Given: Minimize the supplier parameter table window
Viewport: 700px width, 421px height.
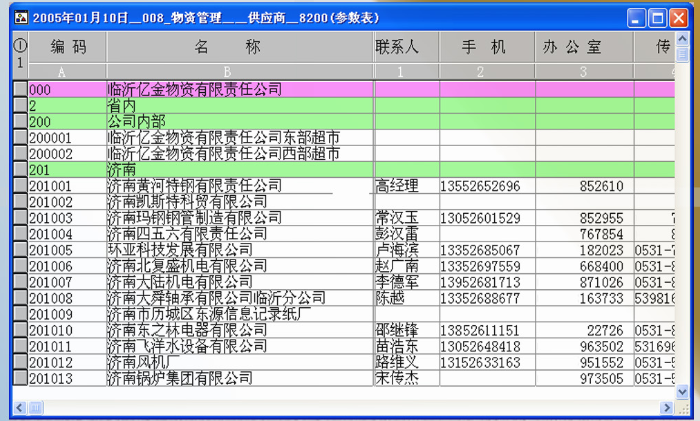Looking at the screenshot, I should [x=637, y=17].
